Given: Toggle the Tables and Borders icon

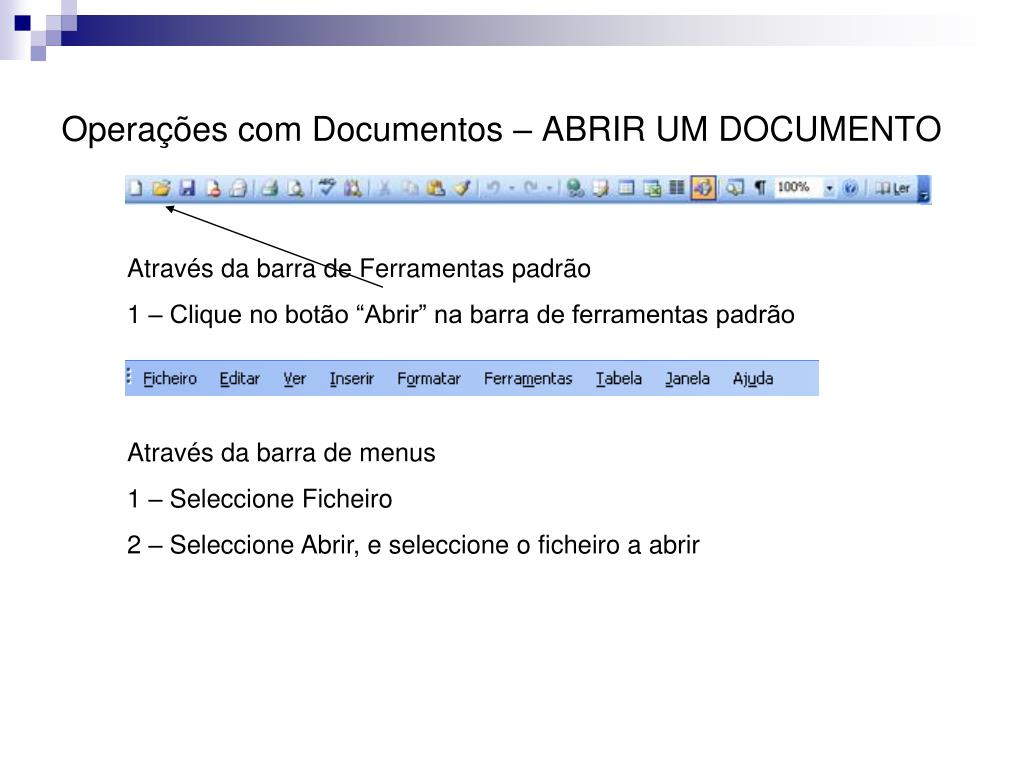Looking at the screenshot, I should tap(600, 188).
